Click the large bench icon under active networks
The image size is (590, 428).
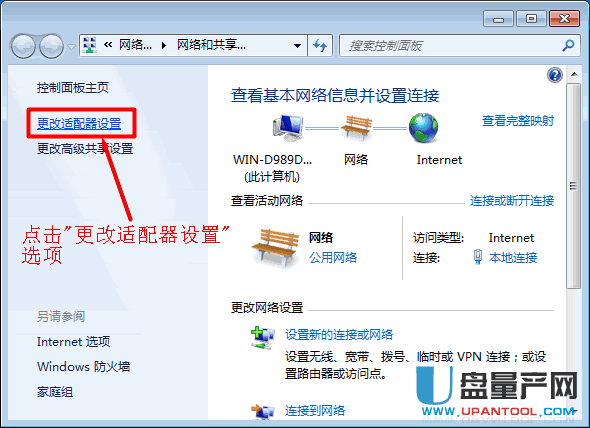pos(275,248)
